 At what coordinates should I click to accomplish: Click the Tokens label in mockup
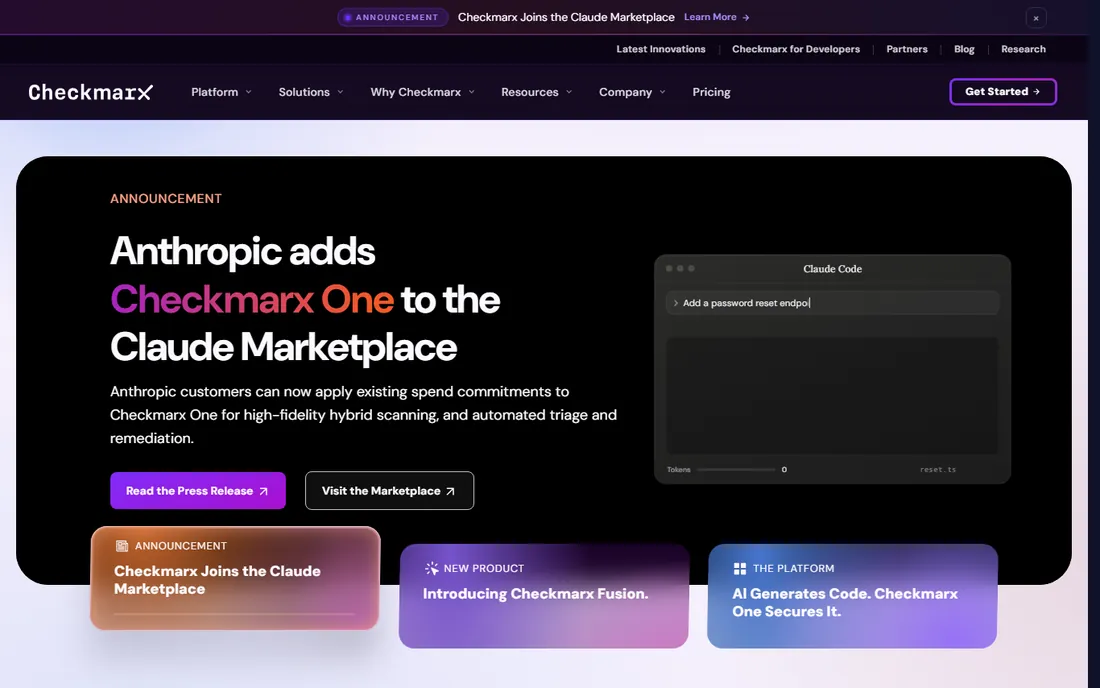tap(678, 469)
